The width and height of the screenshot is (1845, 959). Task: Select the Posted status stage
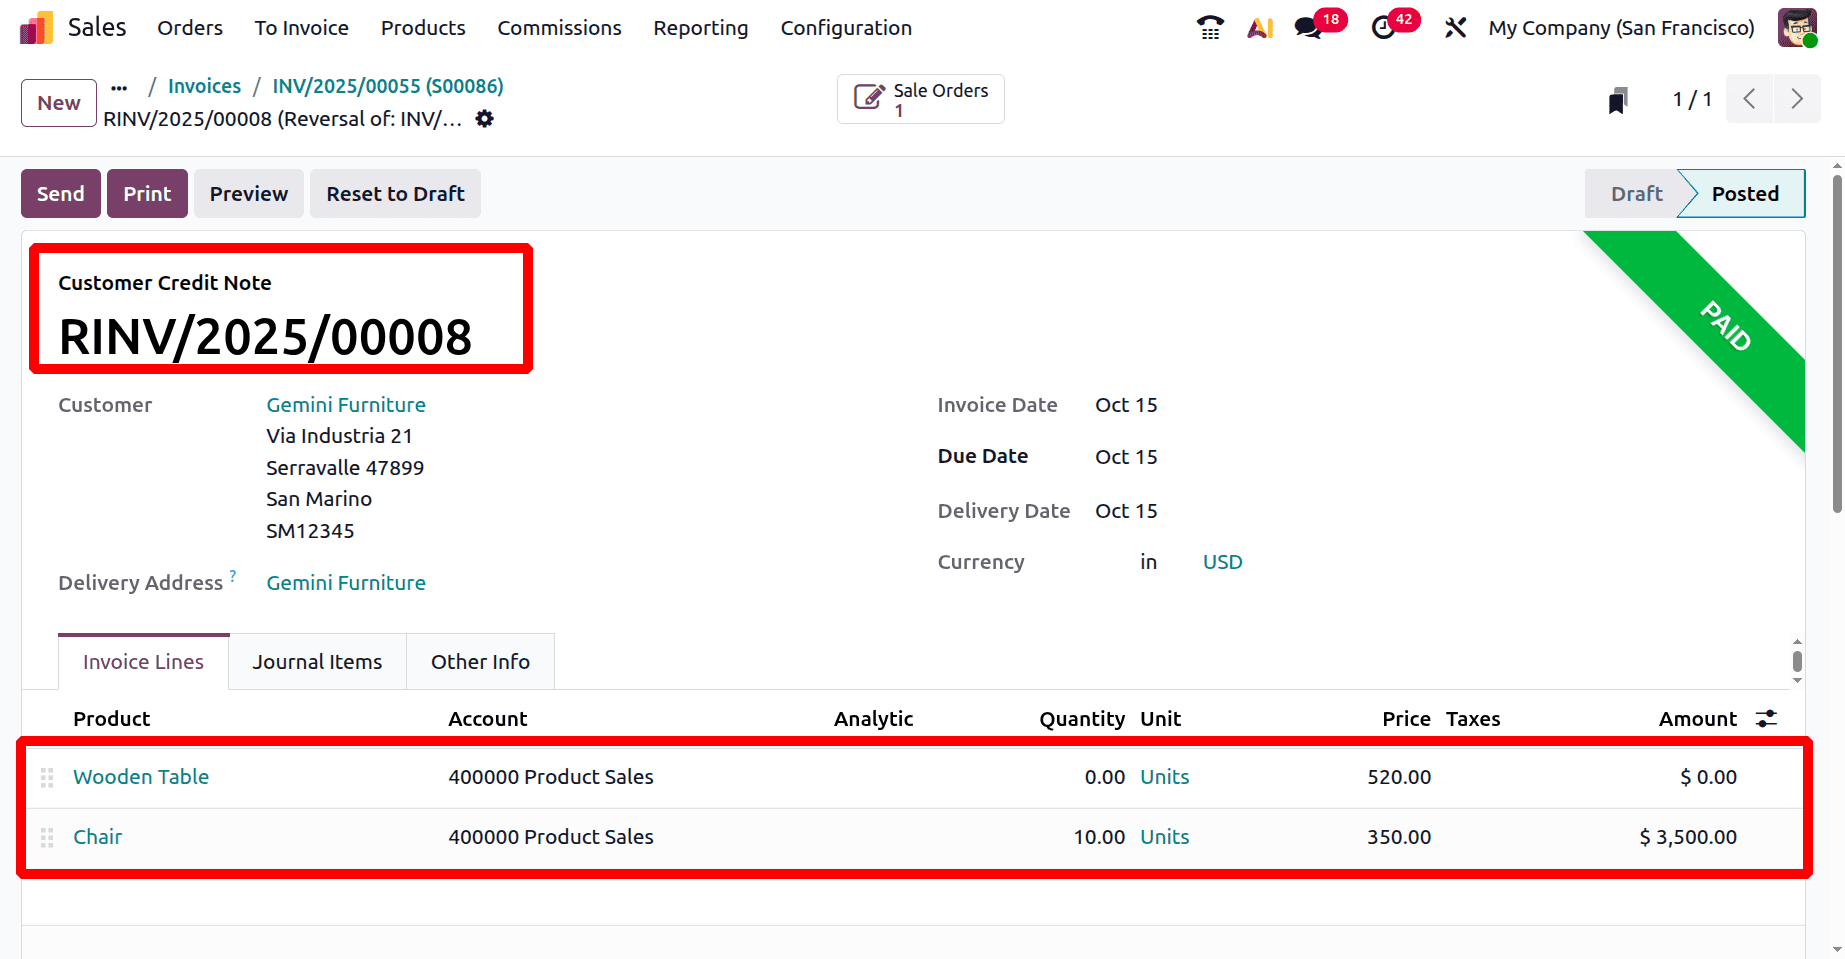[1744, 193]
